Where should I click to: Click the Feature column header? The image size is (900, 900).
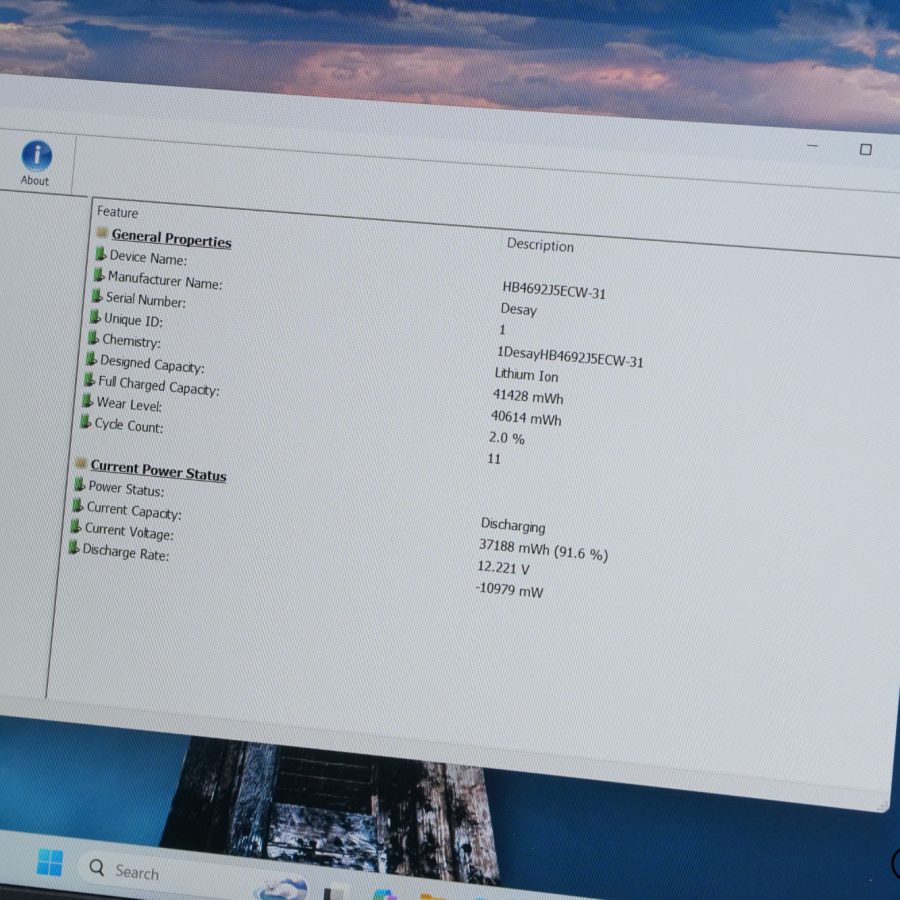118,212
